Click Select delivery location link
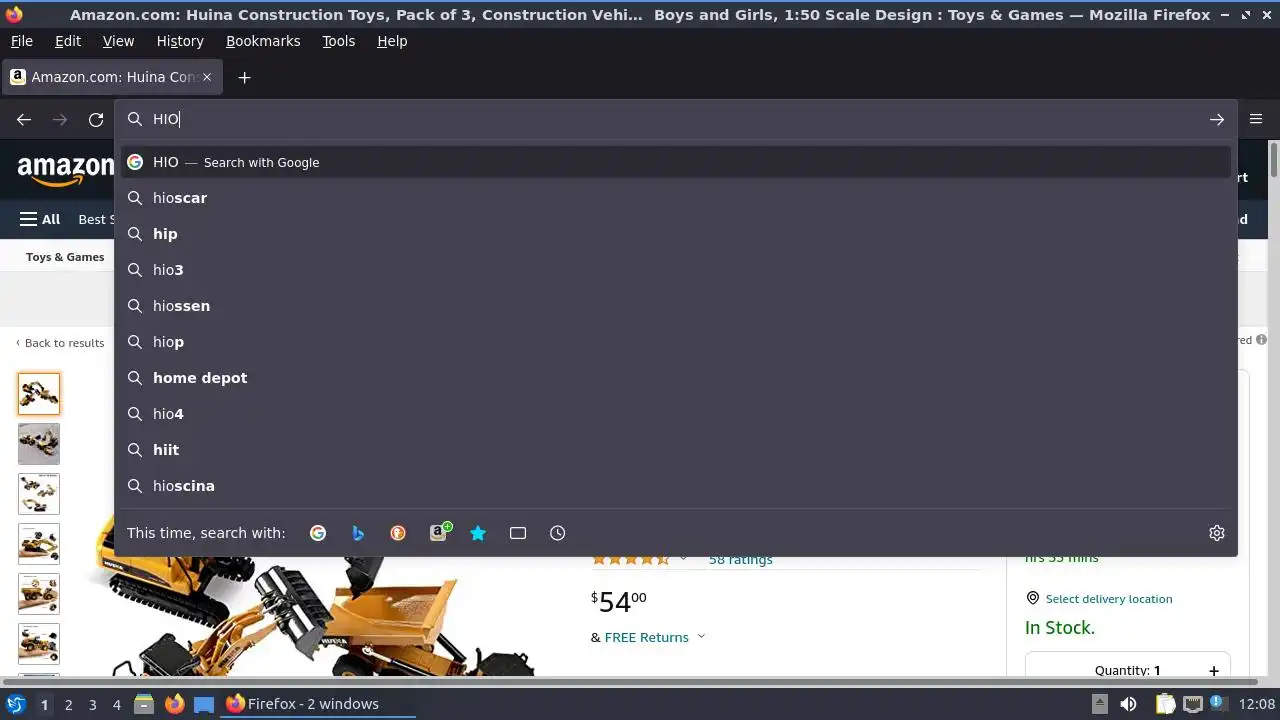The height and width of the screenshot is (720, 1280). pyautogui.click(x=1109, y=599)
